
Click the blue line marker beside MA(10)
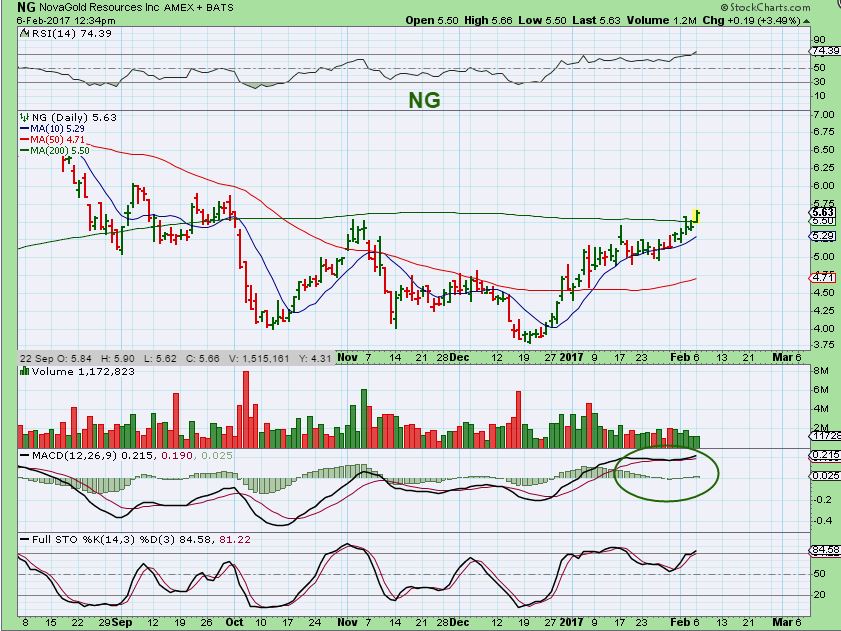25,129
